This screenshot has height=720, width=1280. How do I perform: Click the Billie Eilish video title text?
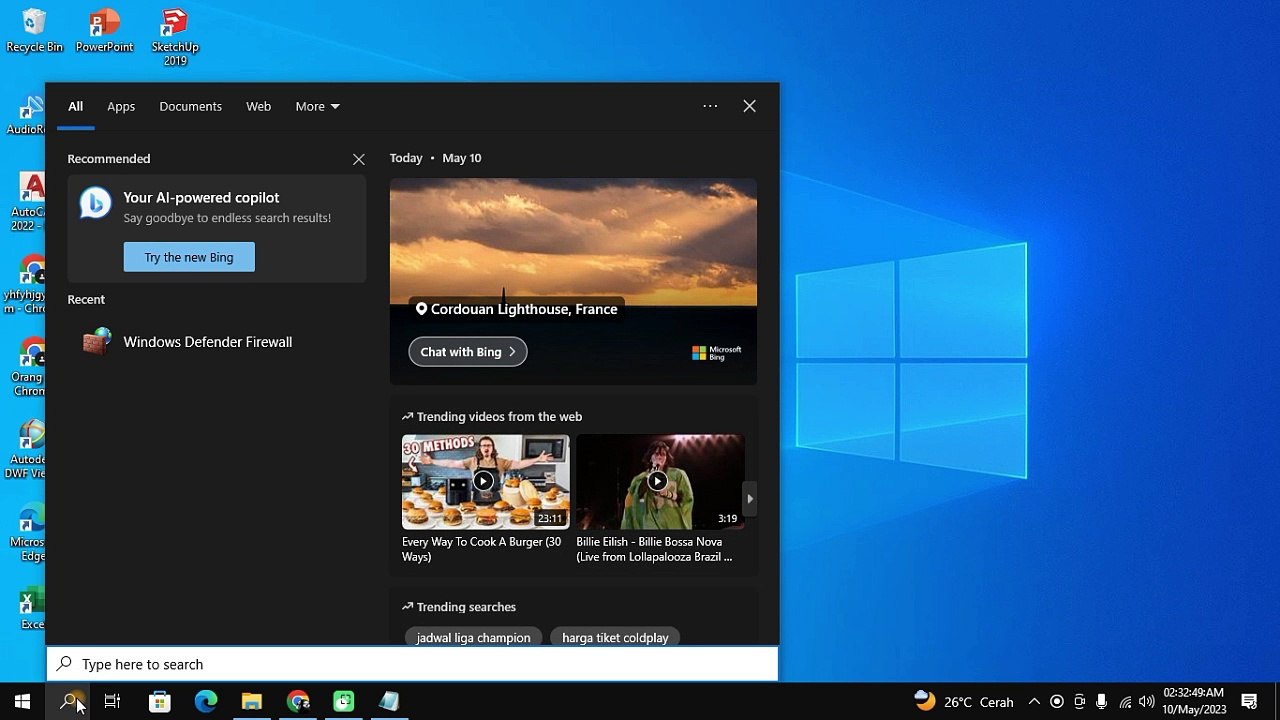coord(654,549)
